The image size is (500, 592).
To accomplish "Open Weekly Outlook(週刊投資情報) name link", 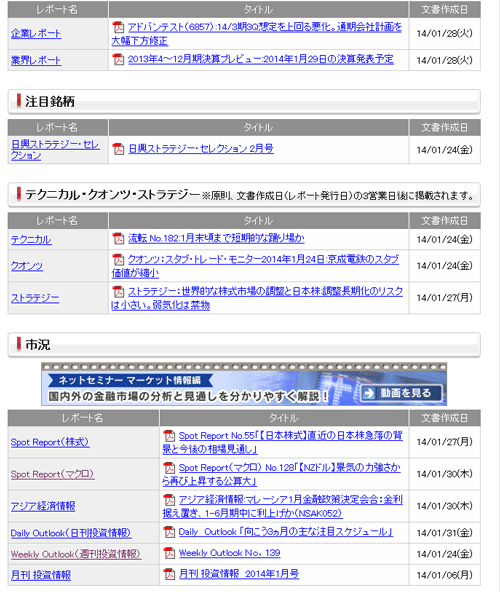I will (76, 554).
